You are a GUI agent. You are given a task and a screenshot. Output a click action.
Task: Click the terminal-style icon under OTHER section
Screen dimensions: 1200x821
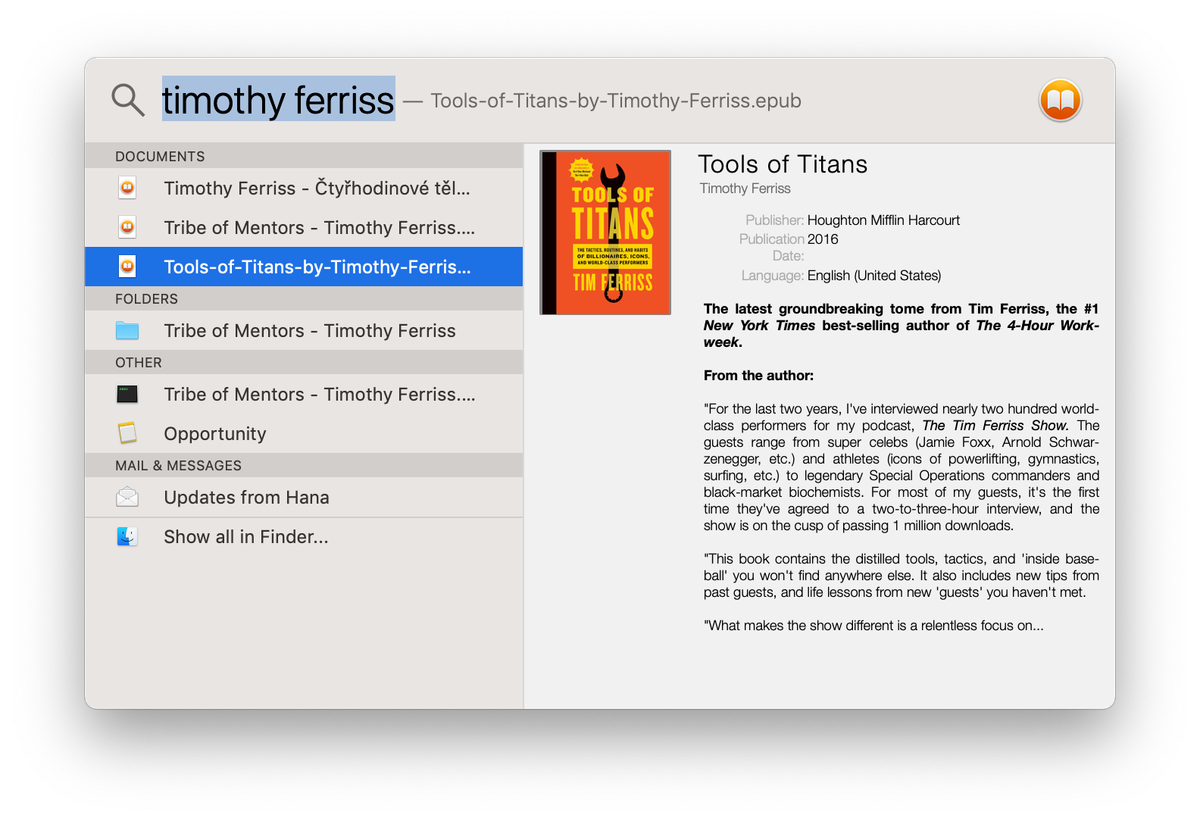pyautogui.click(x=127, y=394)
